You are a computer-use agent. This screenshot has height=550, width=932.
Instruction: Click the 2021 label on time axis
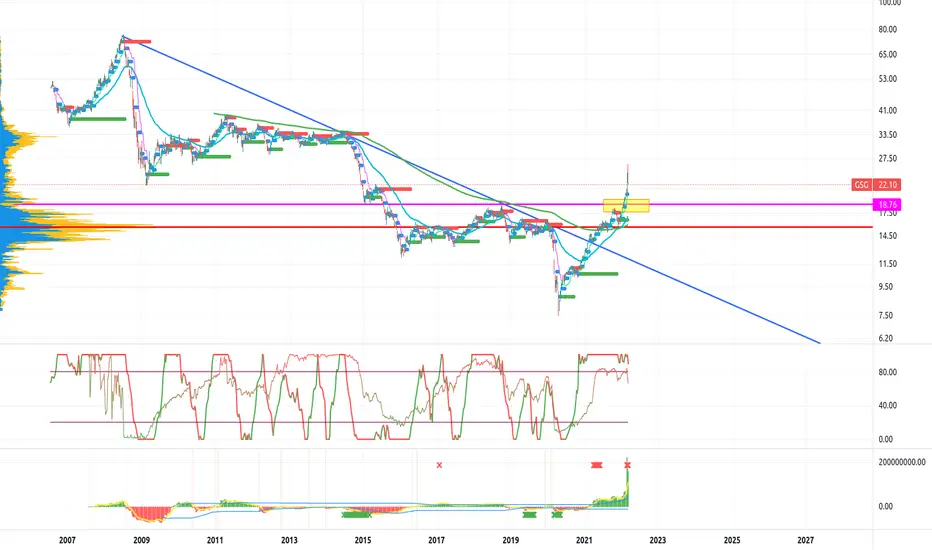coord(584,540)
